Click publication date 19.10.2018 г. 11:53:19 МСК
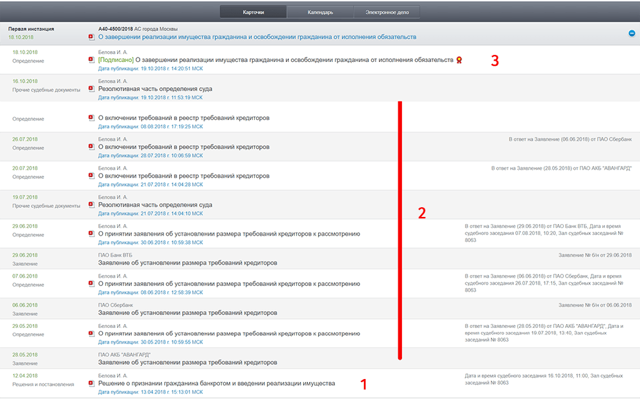Screen dimensions: 640x399 (x=150, y=98)
